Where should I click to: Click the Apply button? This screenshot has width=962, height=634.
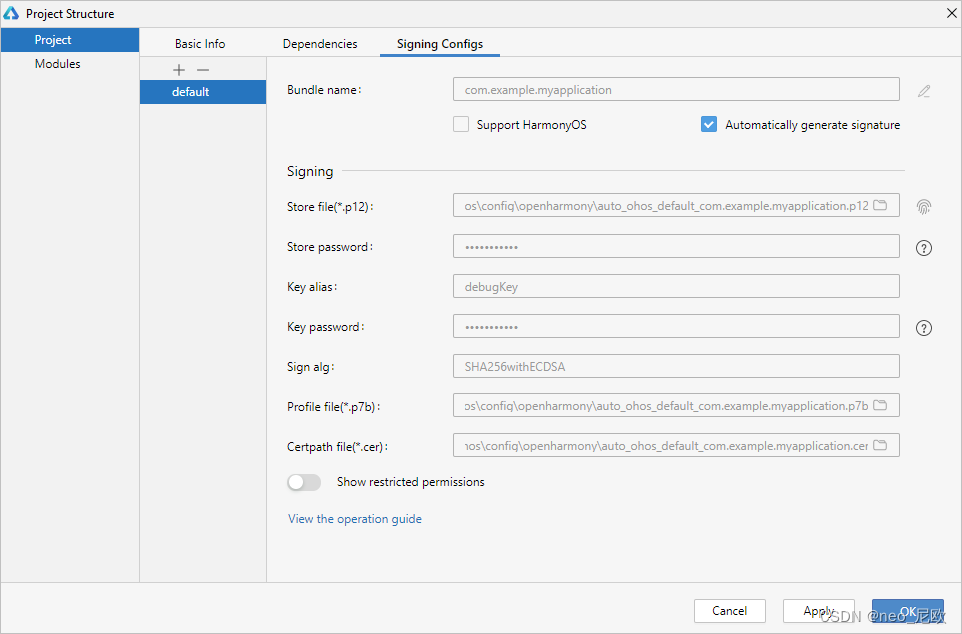pyautogui.click(x=818, y=611)
